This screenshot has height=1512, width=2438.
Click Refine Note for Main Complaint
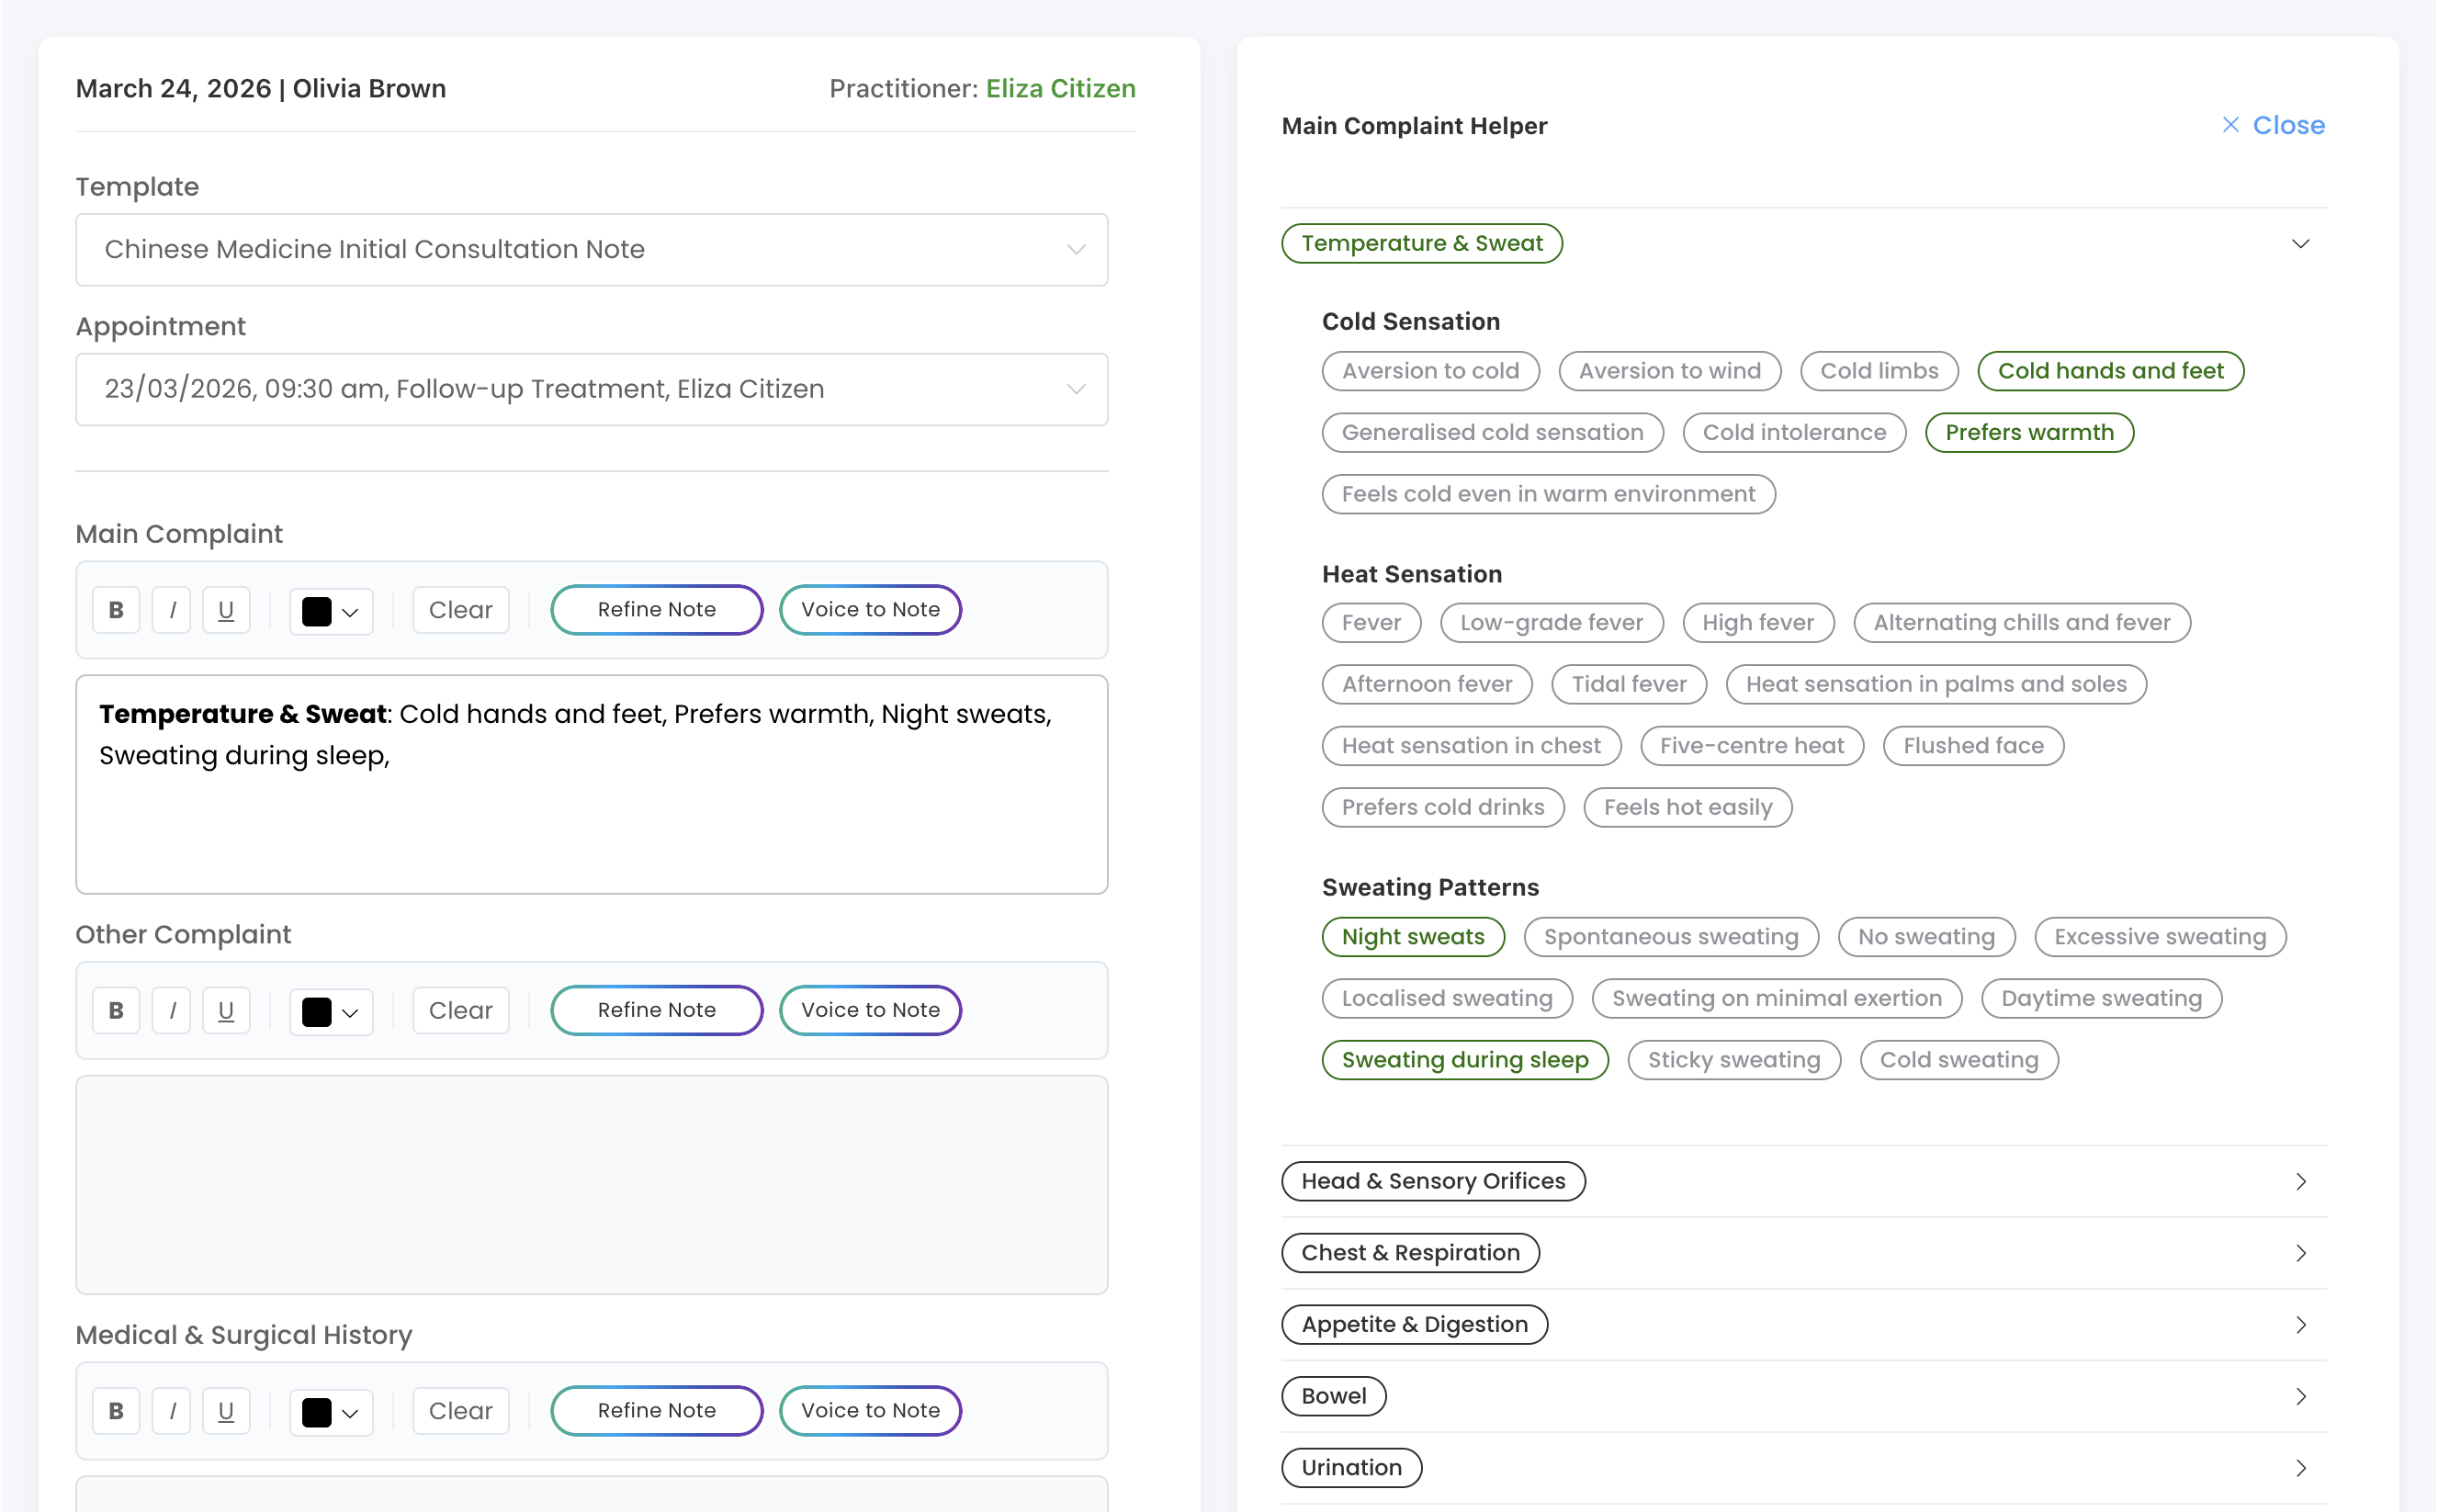click(x=656, y=610)
